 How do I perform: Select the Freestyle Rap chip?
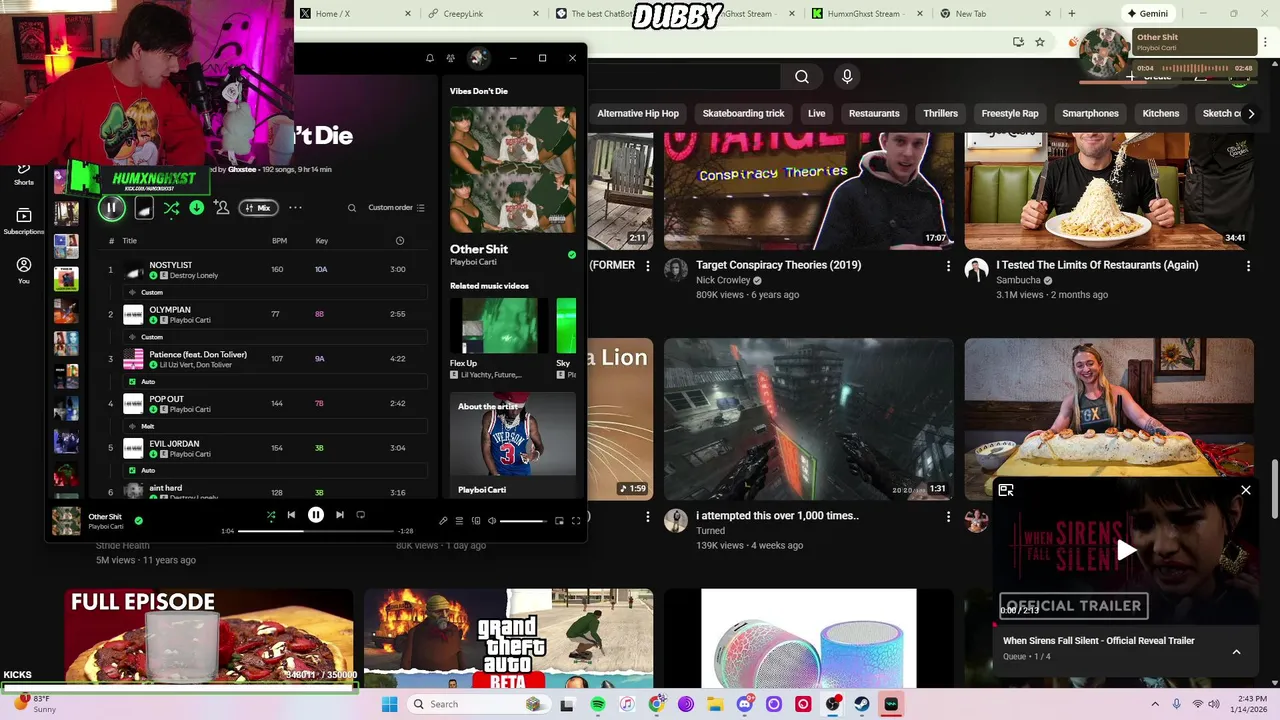[x=1010, y=113]
